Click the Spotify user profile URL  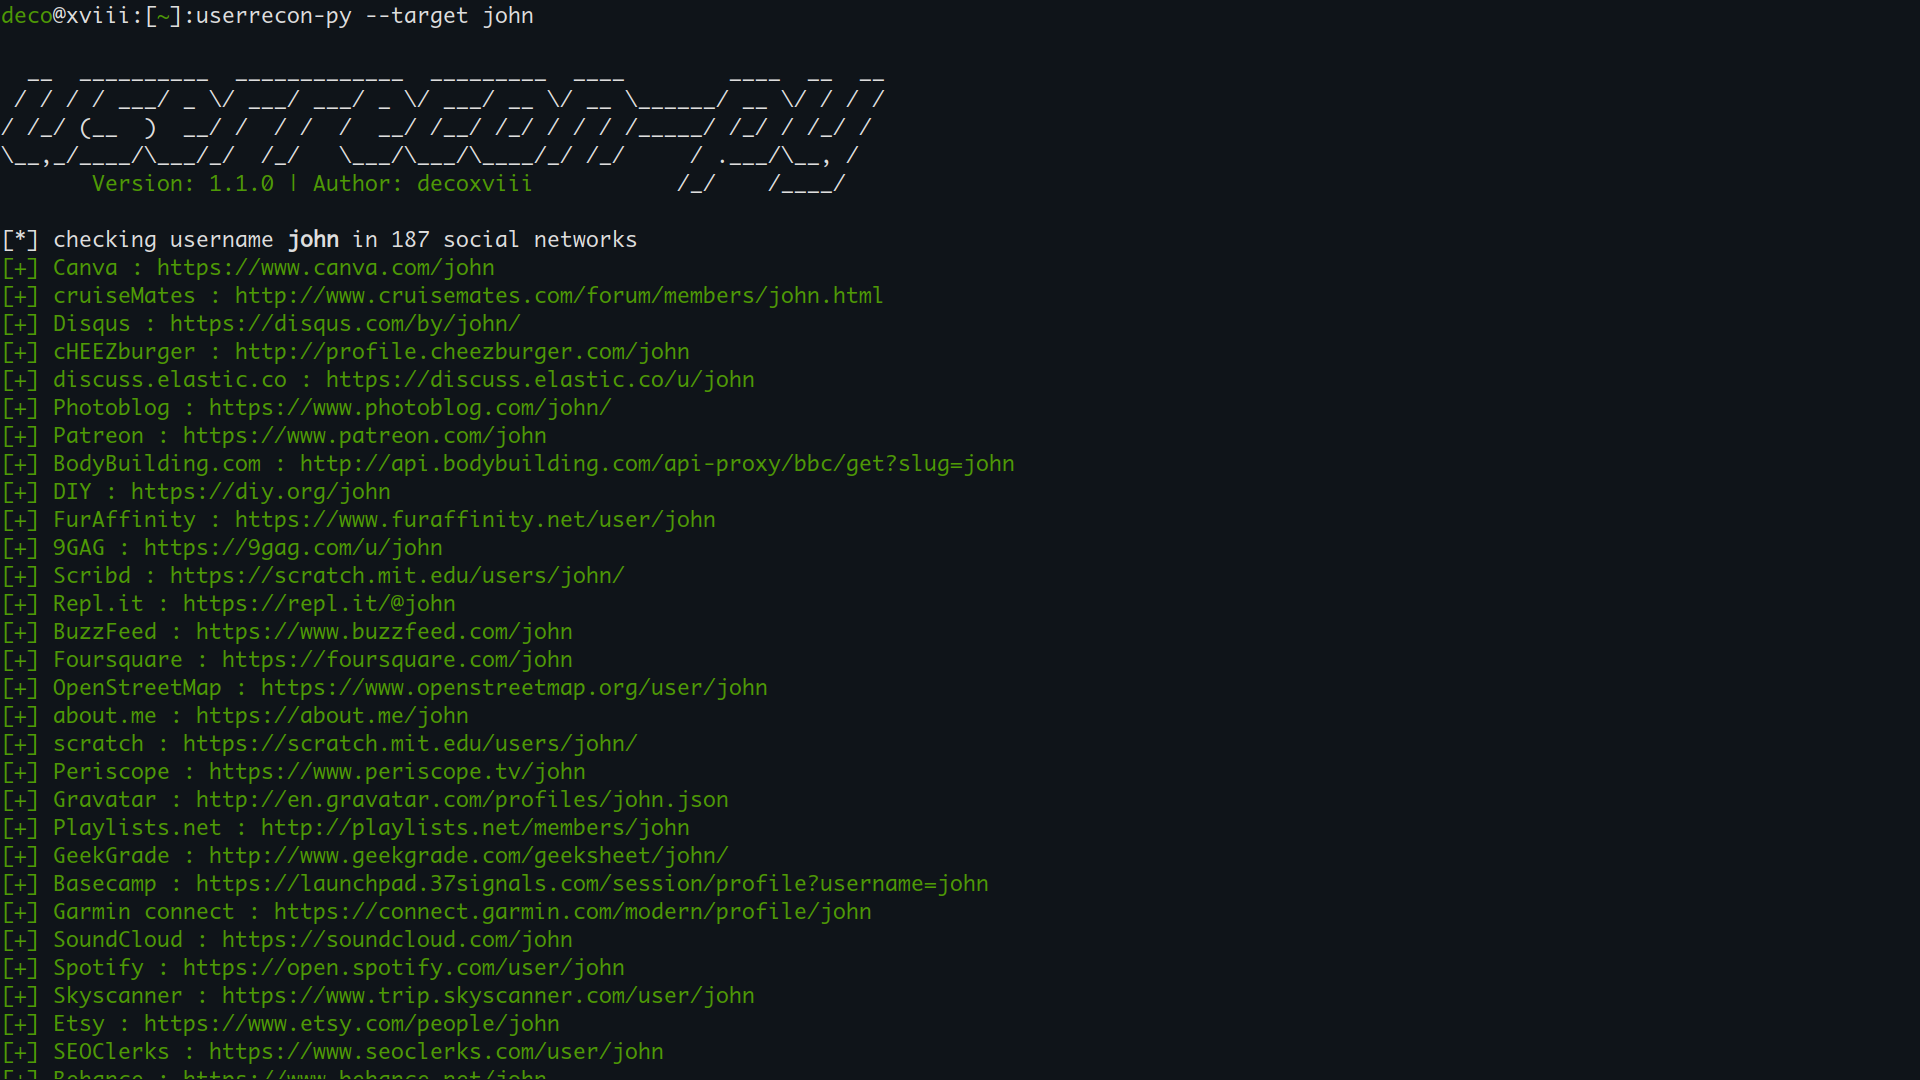tap(403, 967)
